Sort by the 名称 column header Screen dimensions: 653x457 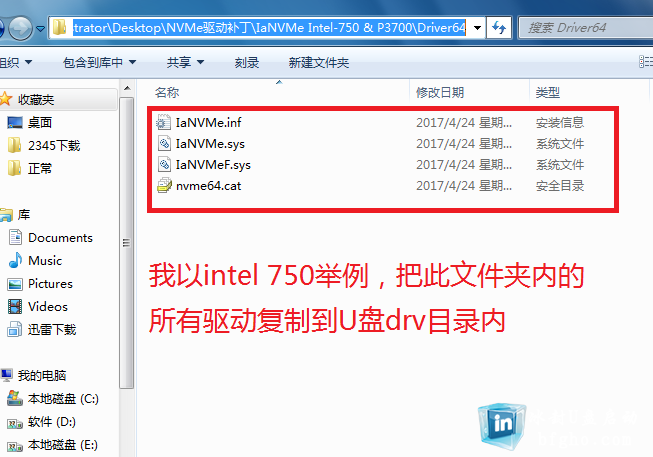coord(167,92)
